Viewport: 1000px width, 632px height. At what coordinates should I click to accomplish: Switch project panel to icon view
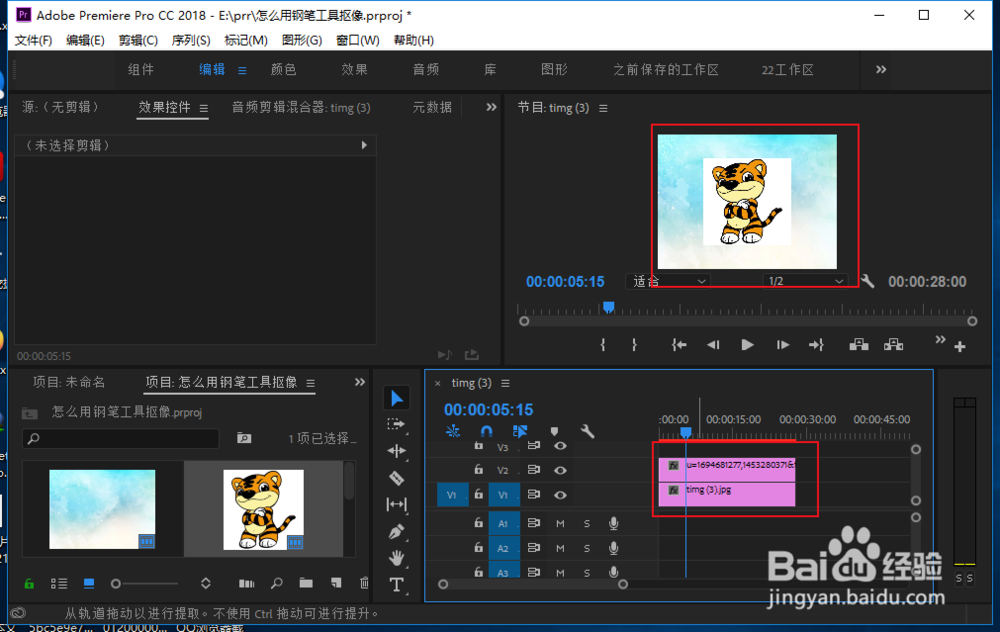tap(89, 584)
